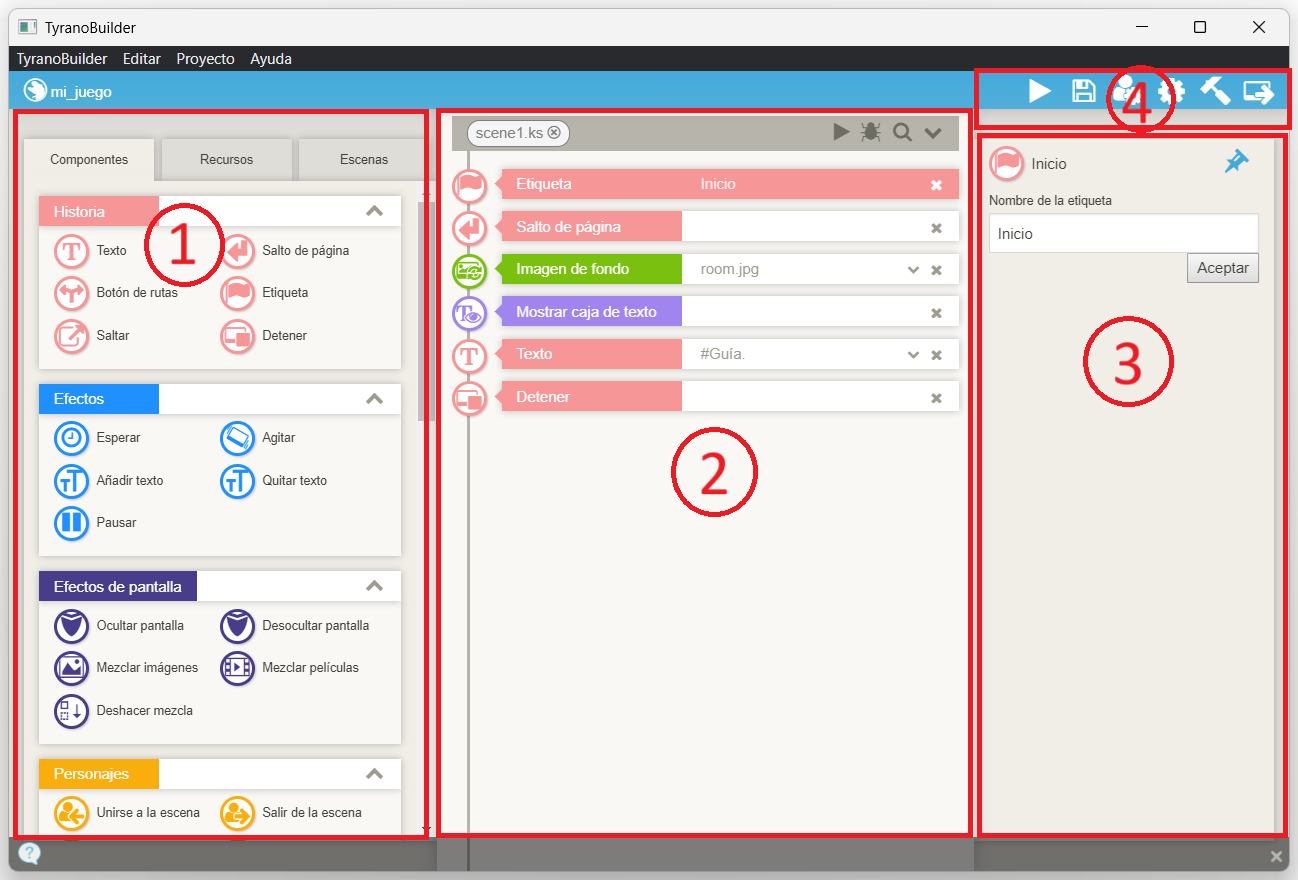This screenshot has width=1298, height=880.
Task: Open the debug bug icon
Action: (871, 132)
